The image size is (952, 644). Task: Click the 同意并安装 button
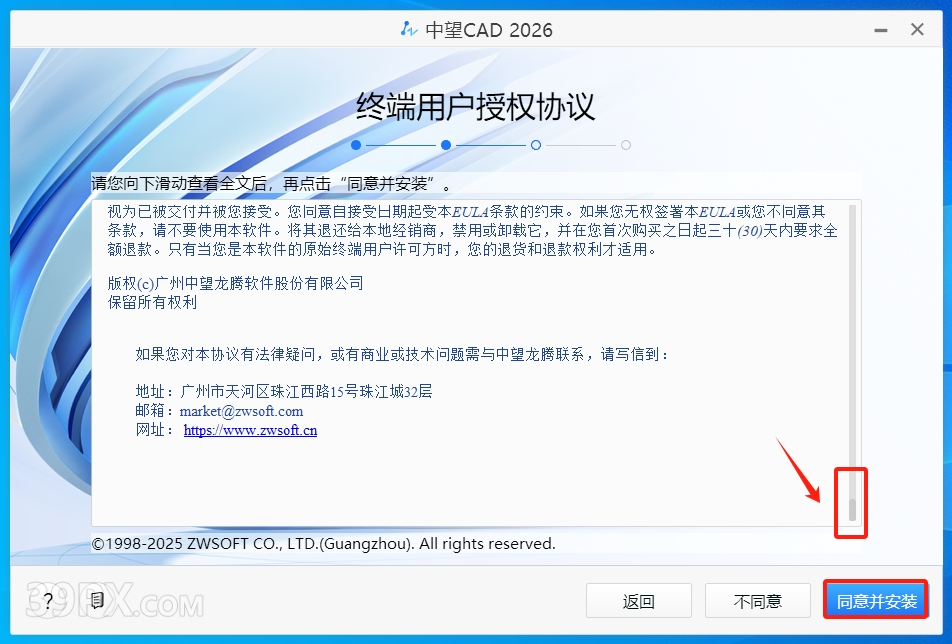(x=876, y=601)
